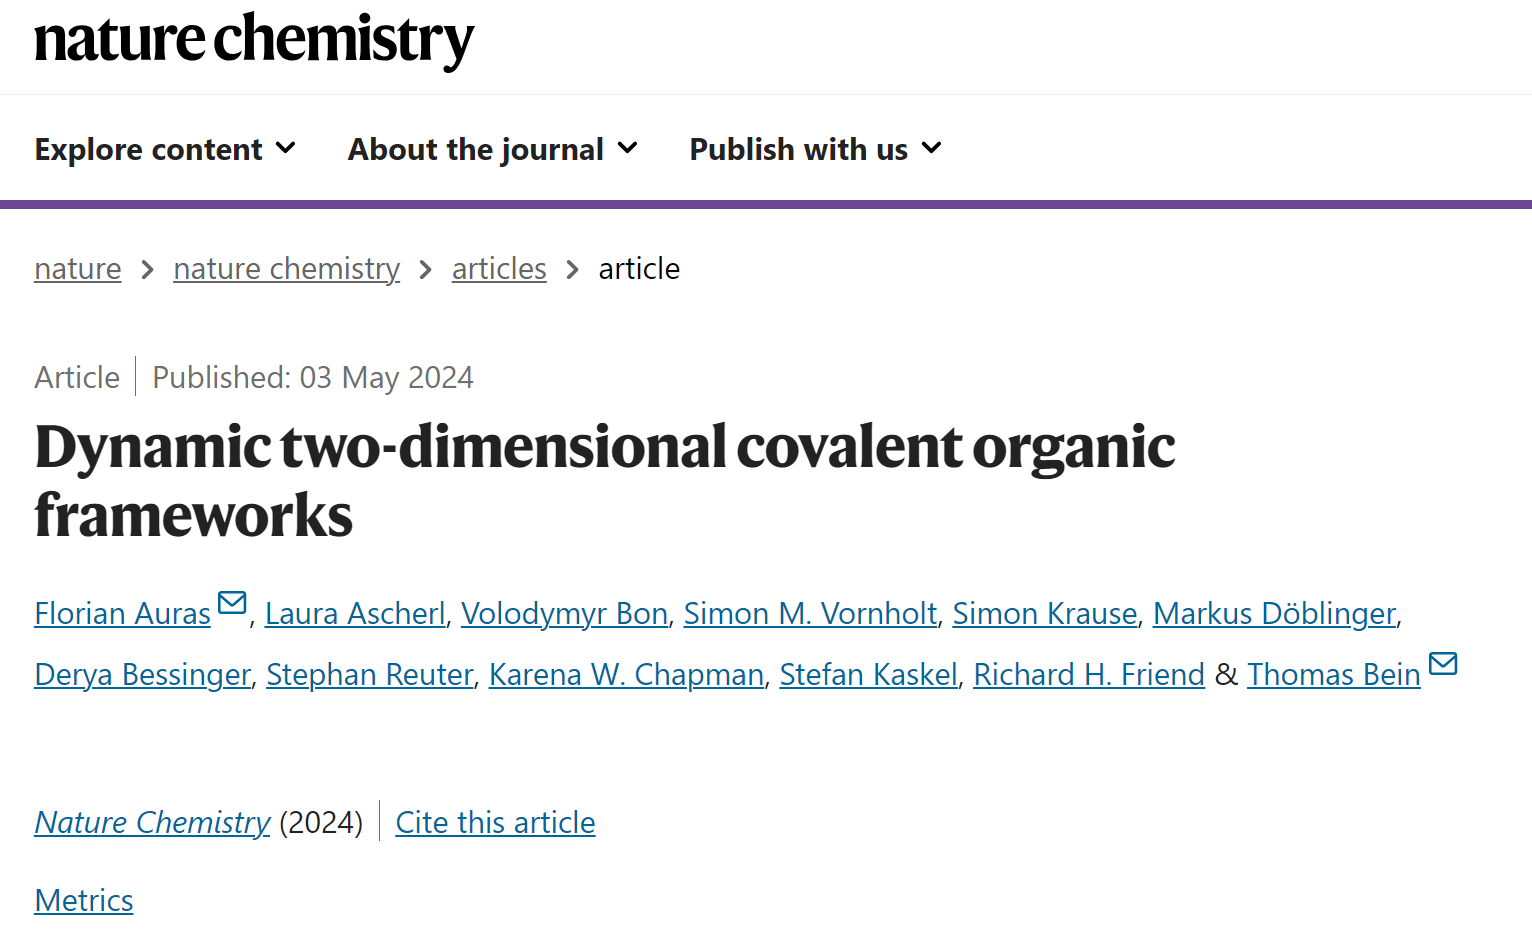Expand the Explore content chevron
Viewport: 1532px width, 941px height.
pyautogui.click(x=286, y=148)
